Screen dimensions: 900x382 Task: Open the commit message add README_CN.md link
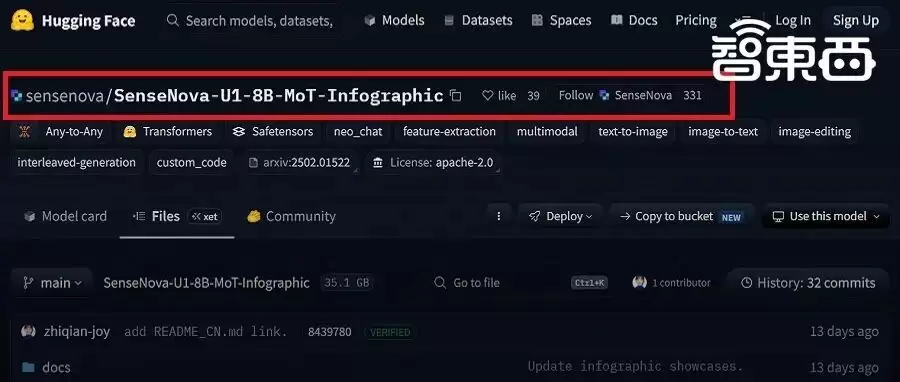click(x=206, y=332)
